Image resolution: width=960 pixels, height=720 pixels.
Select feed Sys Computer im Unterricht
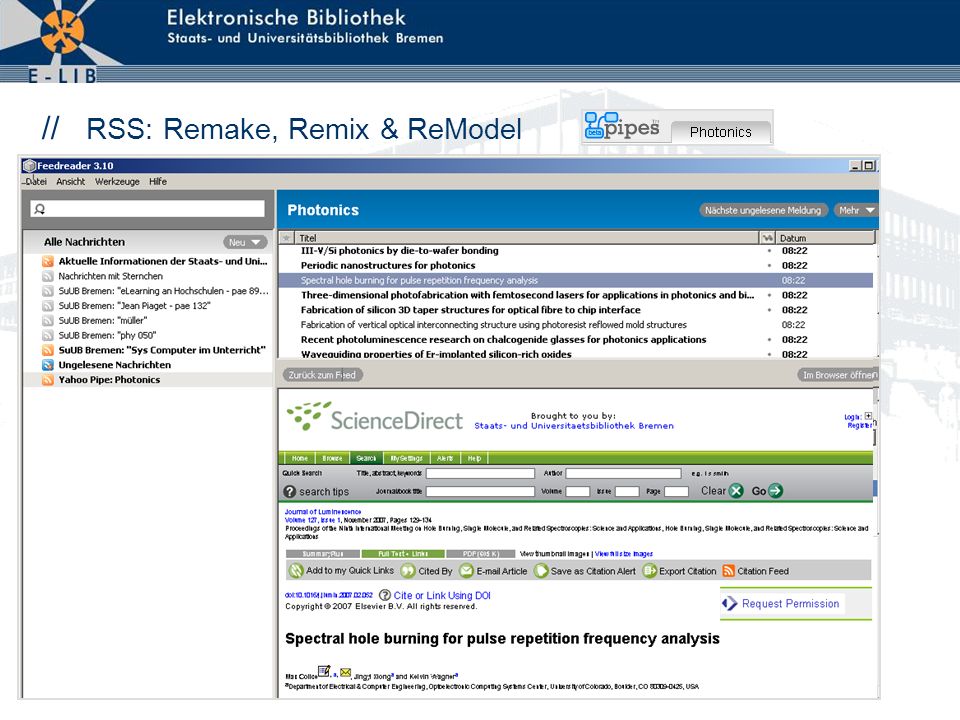click(162, 350)
